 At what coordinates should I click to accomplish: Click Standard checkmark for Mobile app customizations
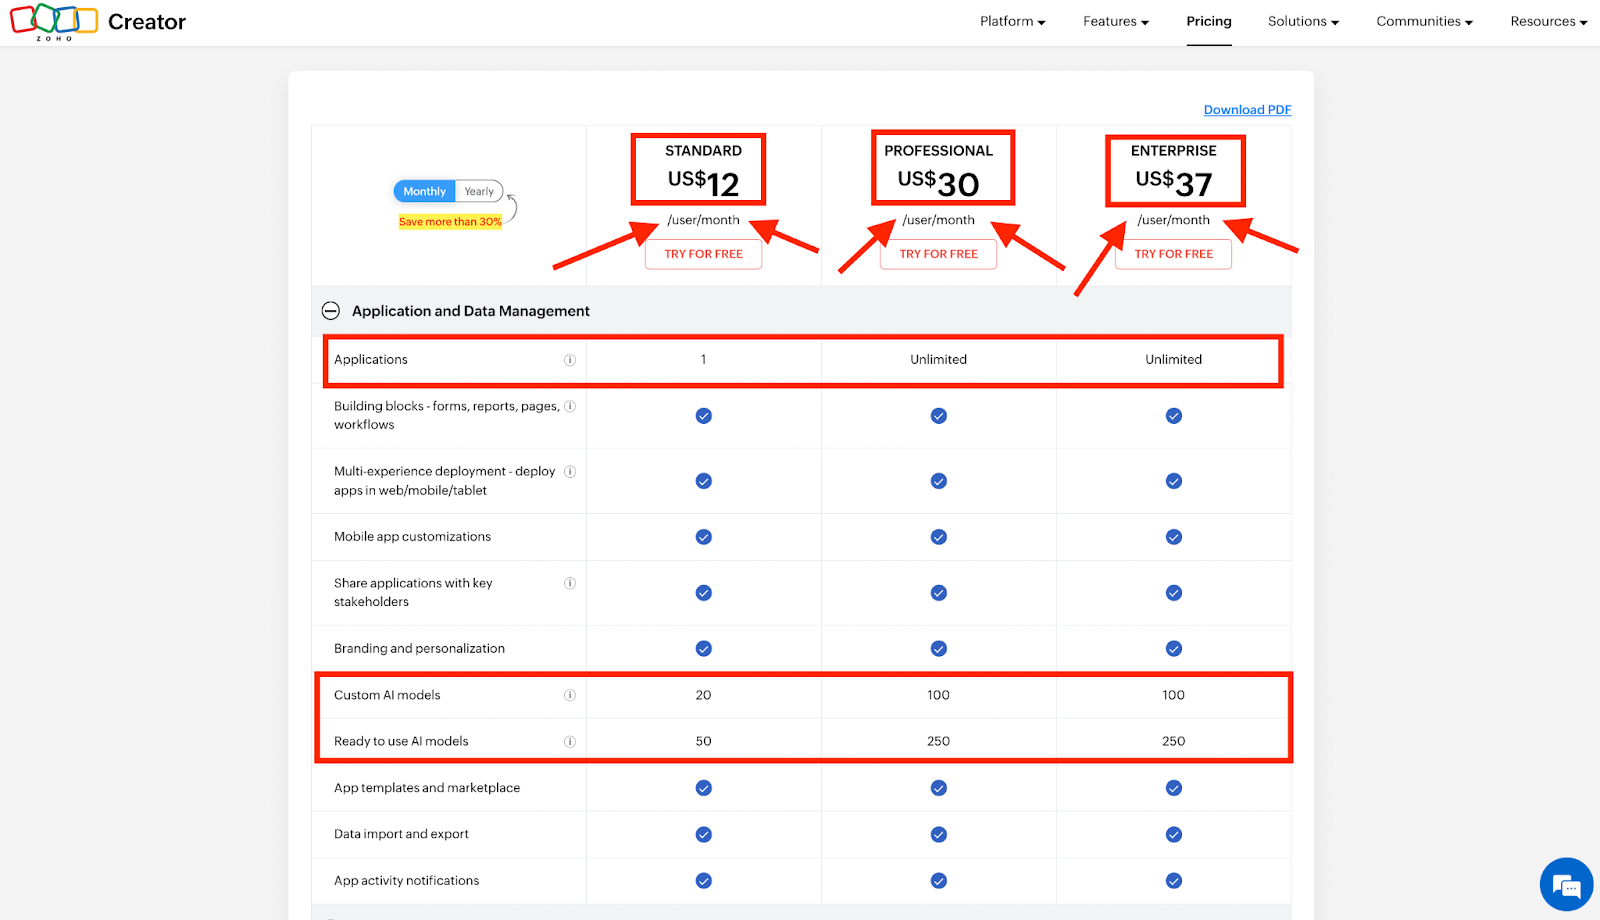pos(704,537)
